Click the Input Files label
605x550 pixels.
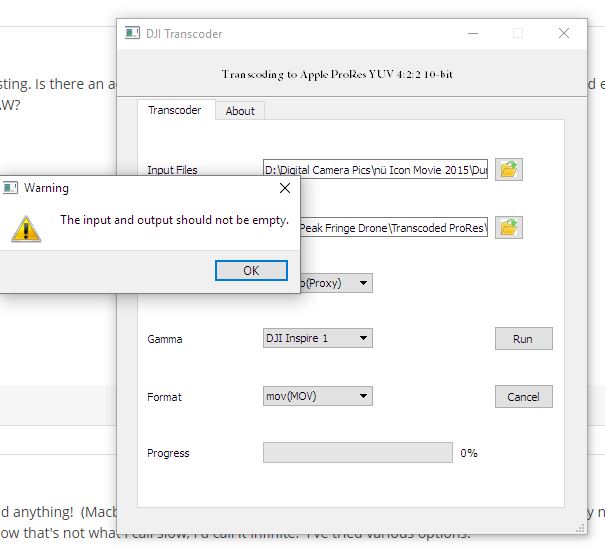[172, 170]
